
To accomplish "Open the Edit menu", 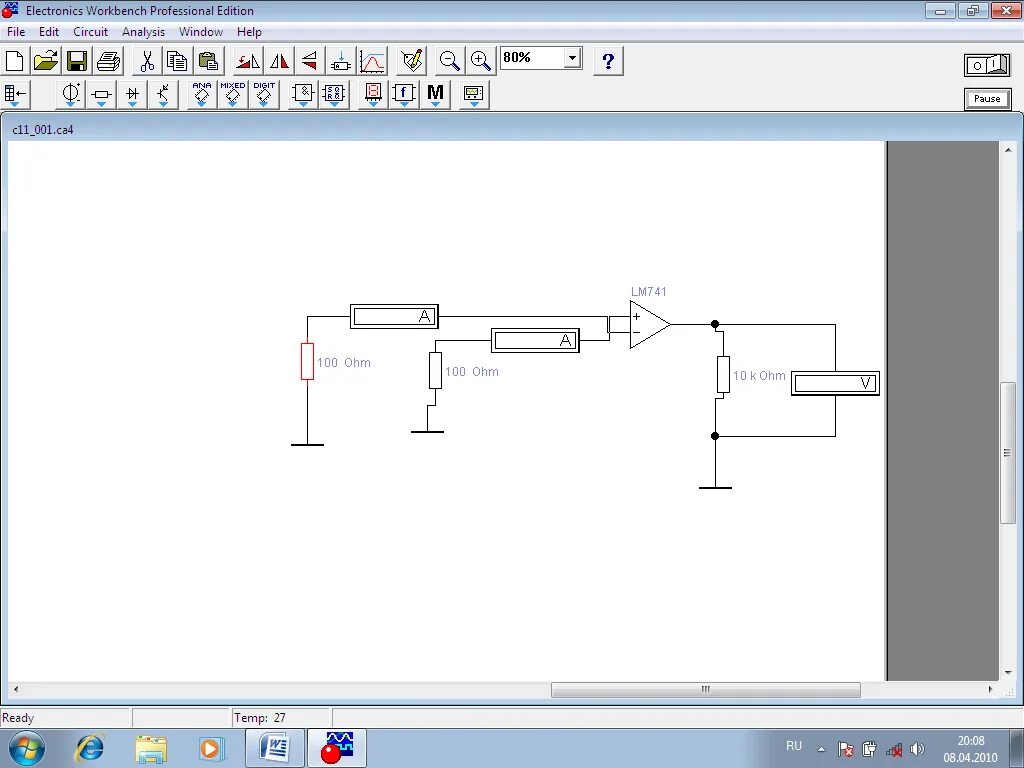I will pos(49,31).
